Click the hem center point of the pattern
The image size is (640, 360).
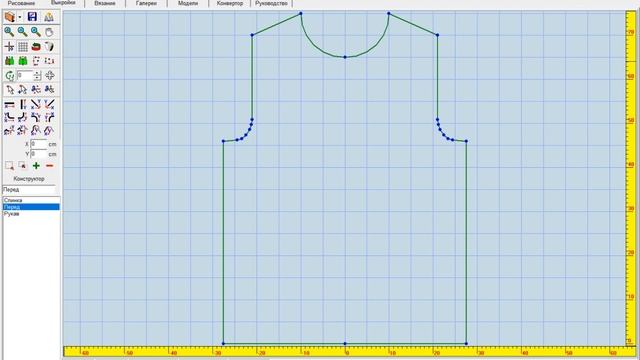[x=345, y=344]
